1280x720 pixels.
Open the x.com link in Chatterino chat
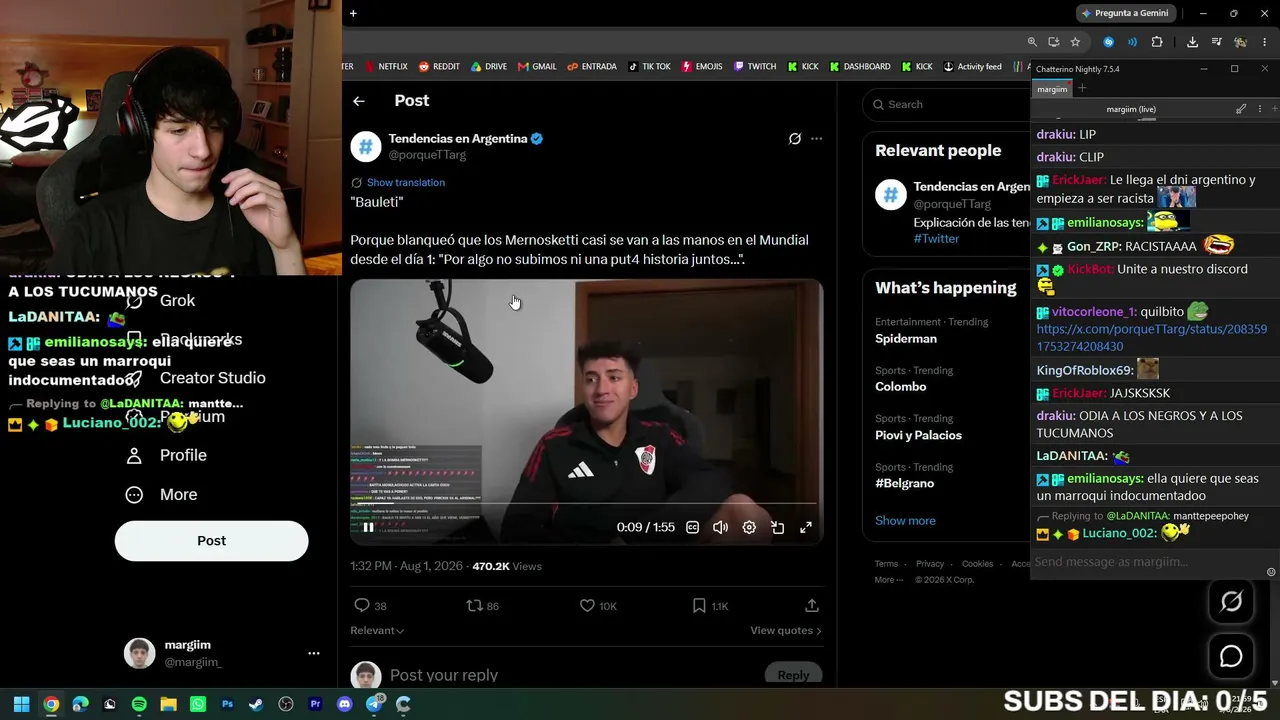[x=1151, y=338]
